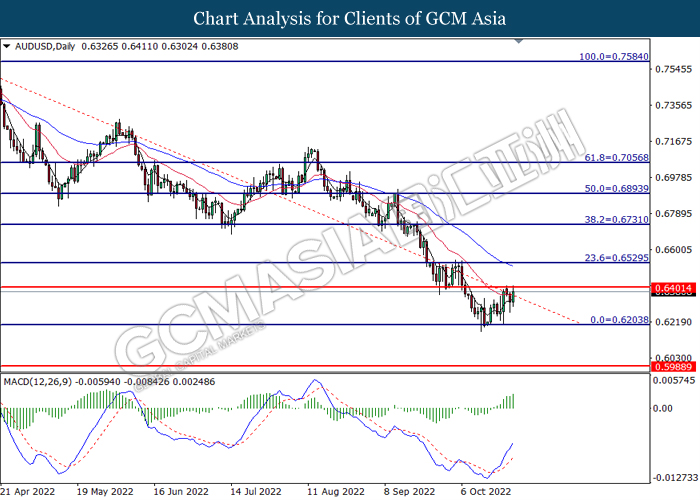700x500 pixels.
Task: Click the red 0.59889 price tag
Action: click(x=675, y=367)
